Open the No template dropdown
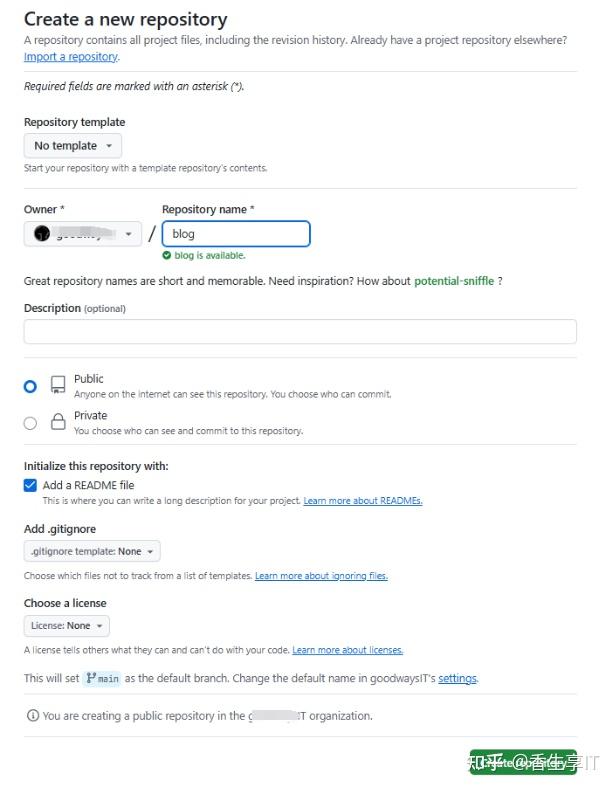The image size is (615, 789). [73, 146]
